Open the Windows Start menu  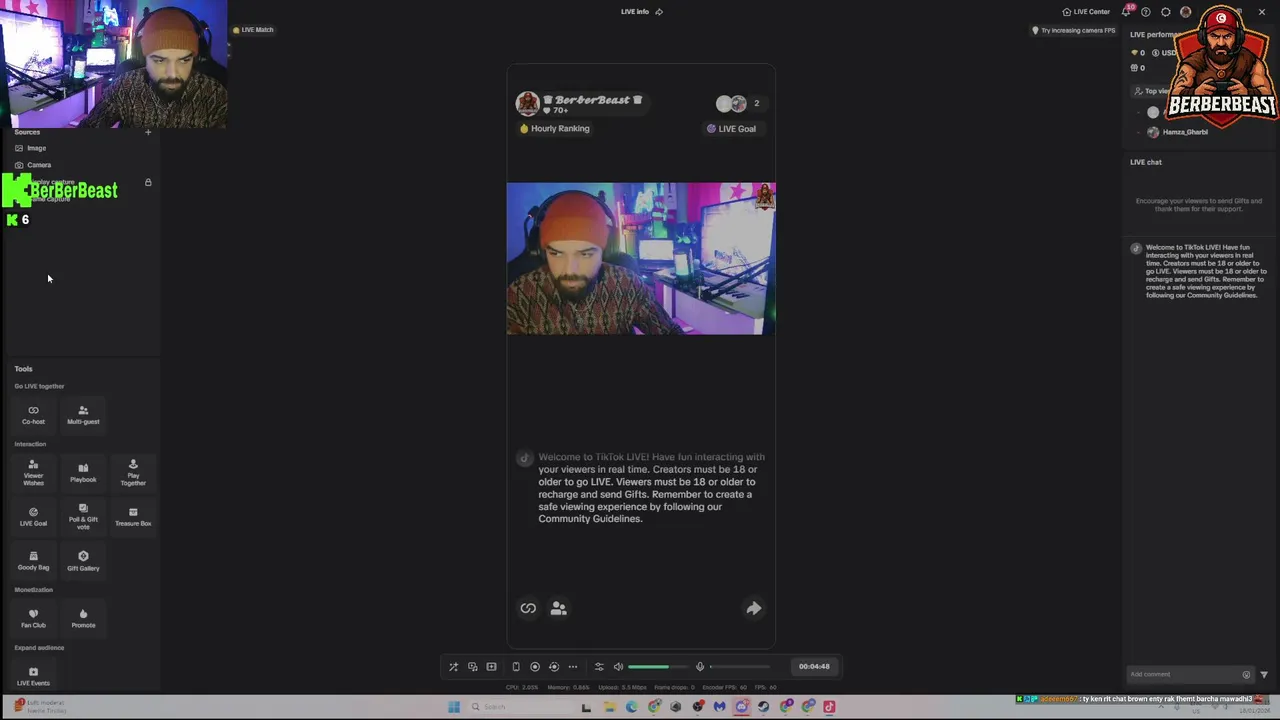(x=454, y=707)
